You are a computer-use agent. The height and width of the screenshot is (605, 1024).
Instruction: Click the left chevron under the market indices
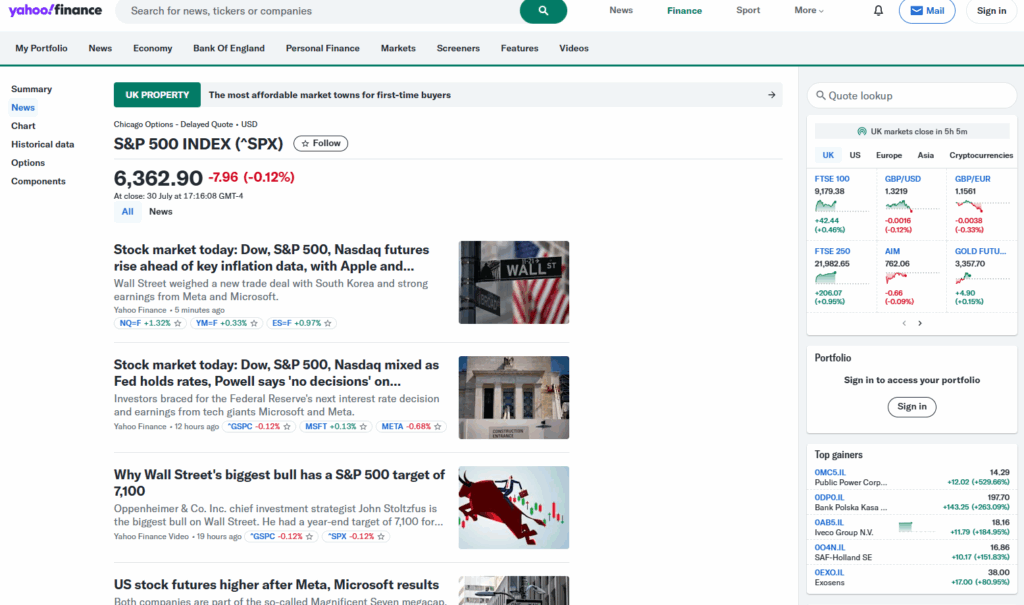pyautogui.click(x=903, y=323)
